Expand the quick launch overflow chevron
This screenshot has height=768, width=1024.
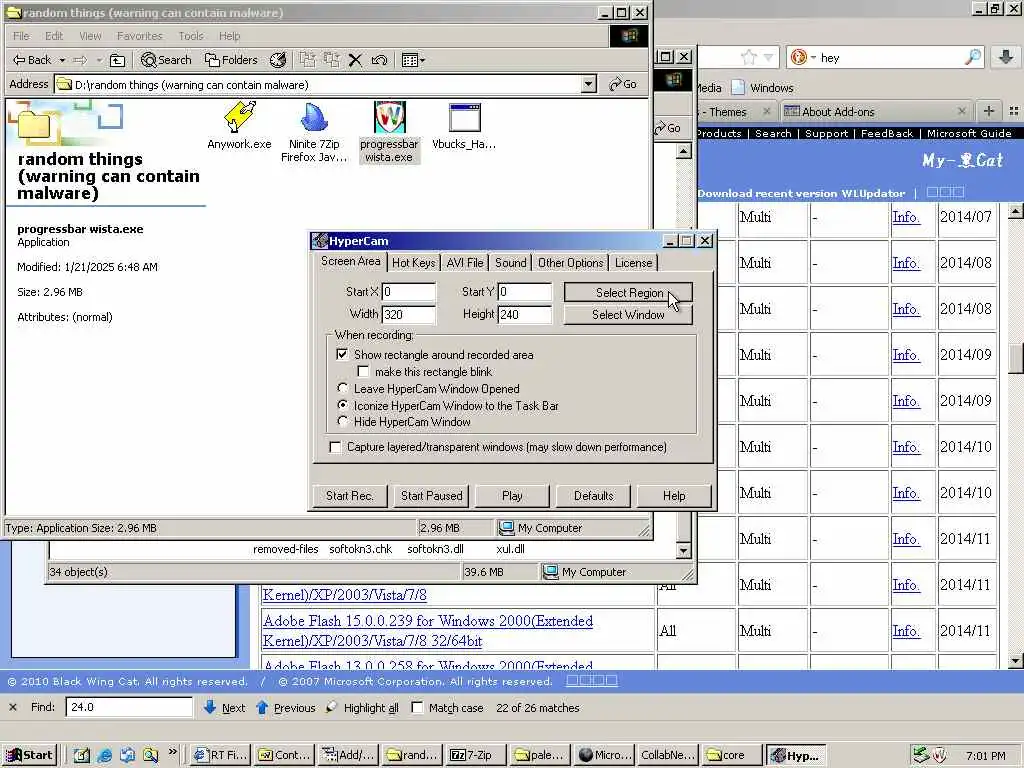click(172, 752)
